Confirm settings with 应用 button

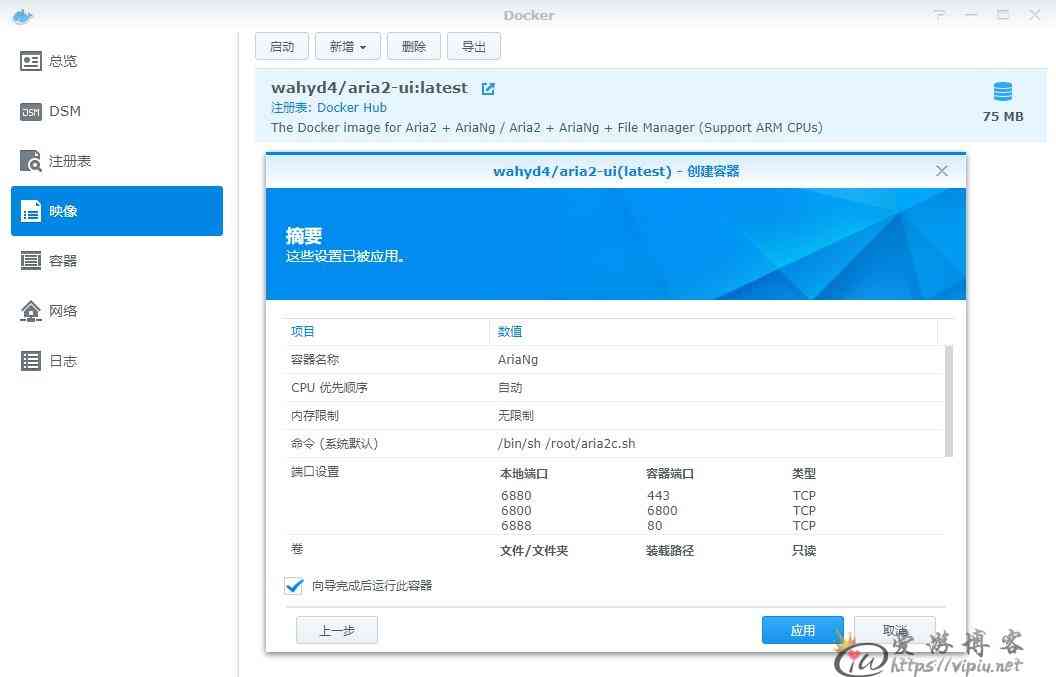(x=802, y=631)
